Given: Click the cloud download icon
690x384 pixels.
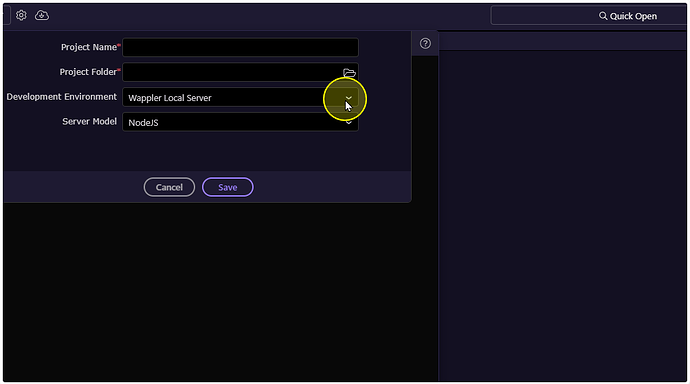Looking at the screenshot, I should click(42, 15).
